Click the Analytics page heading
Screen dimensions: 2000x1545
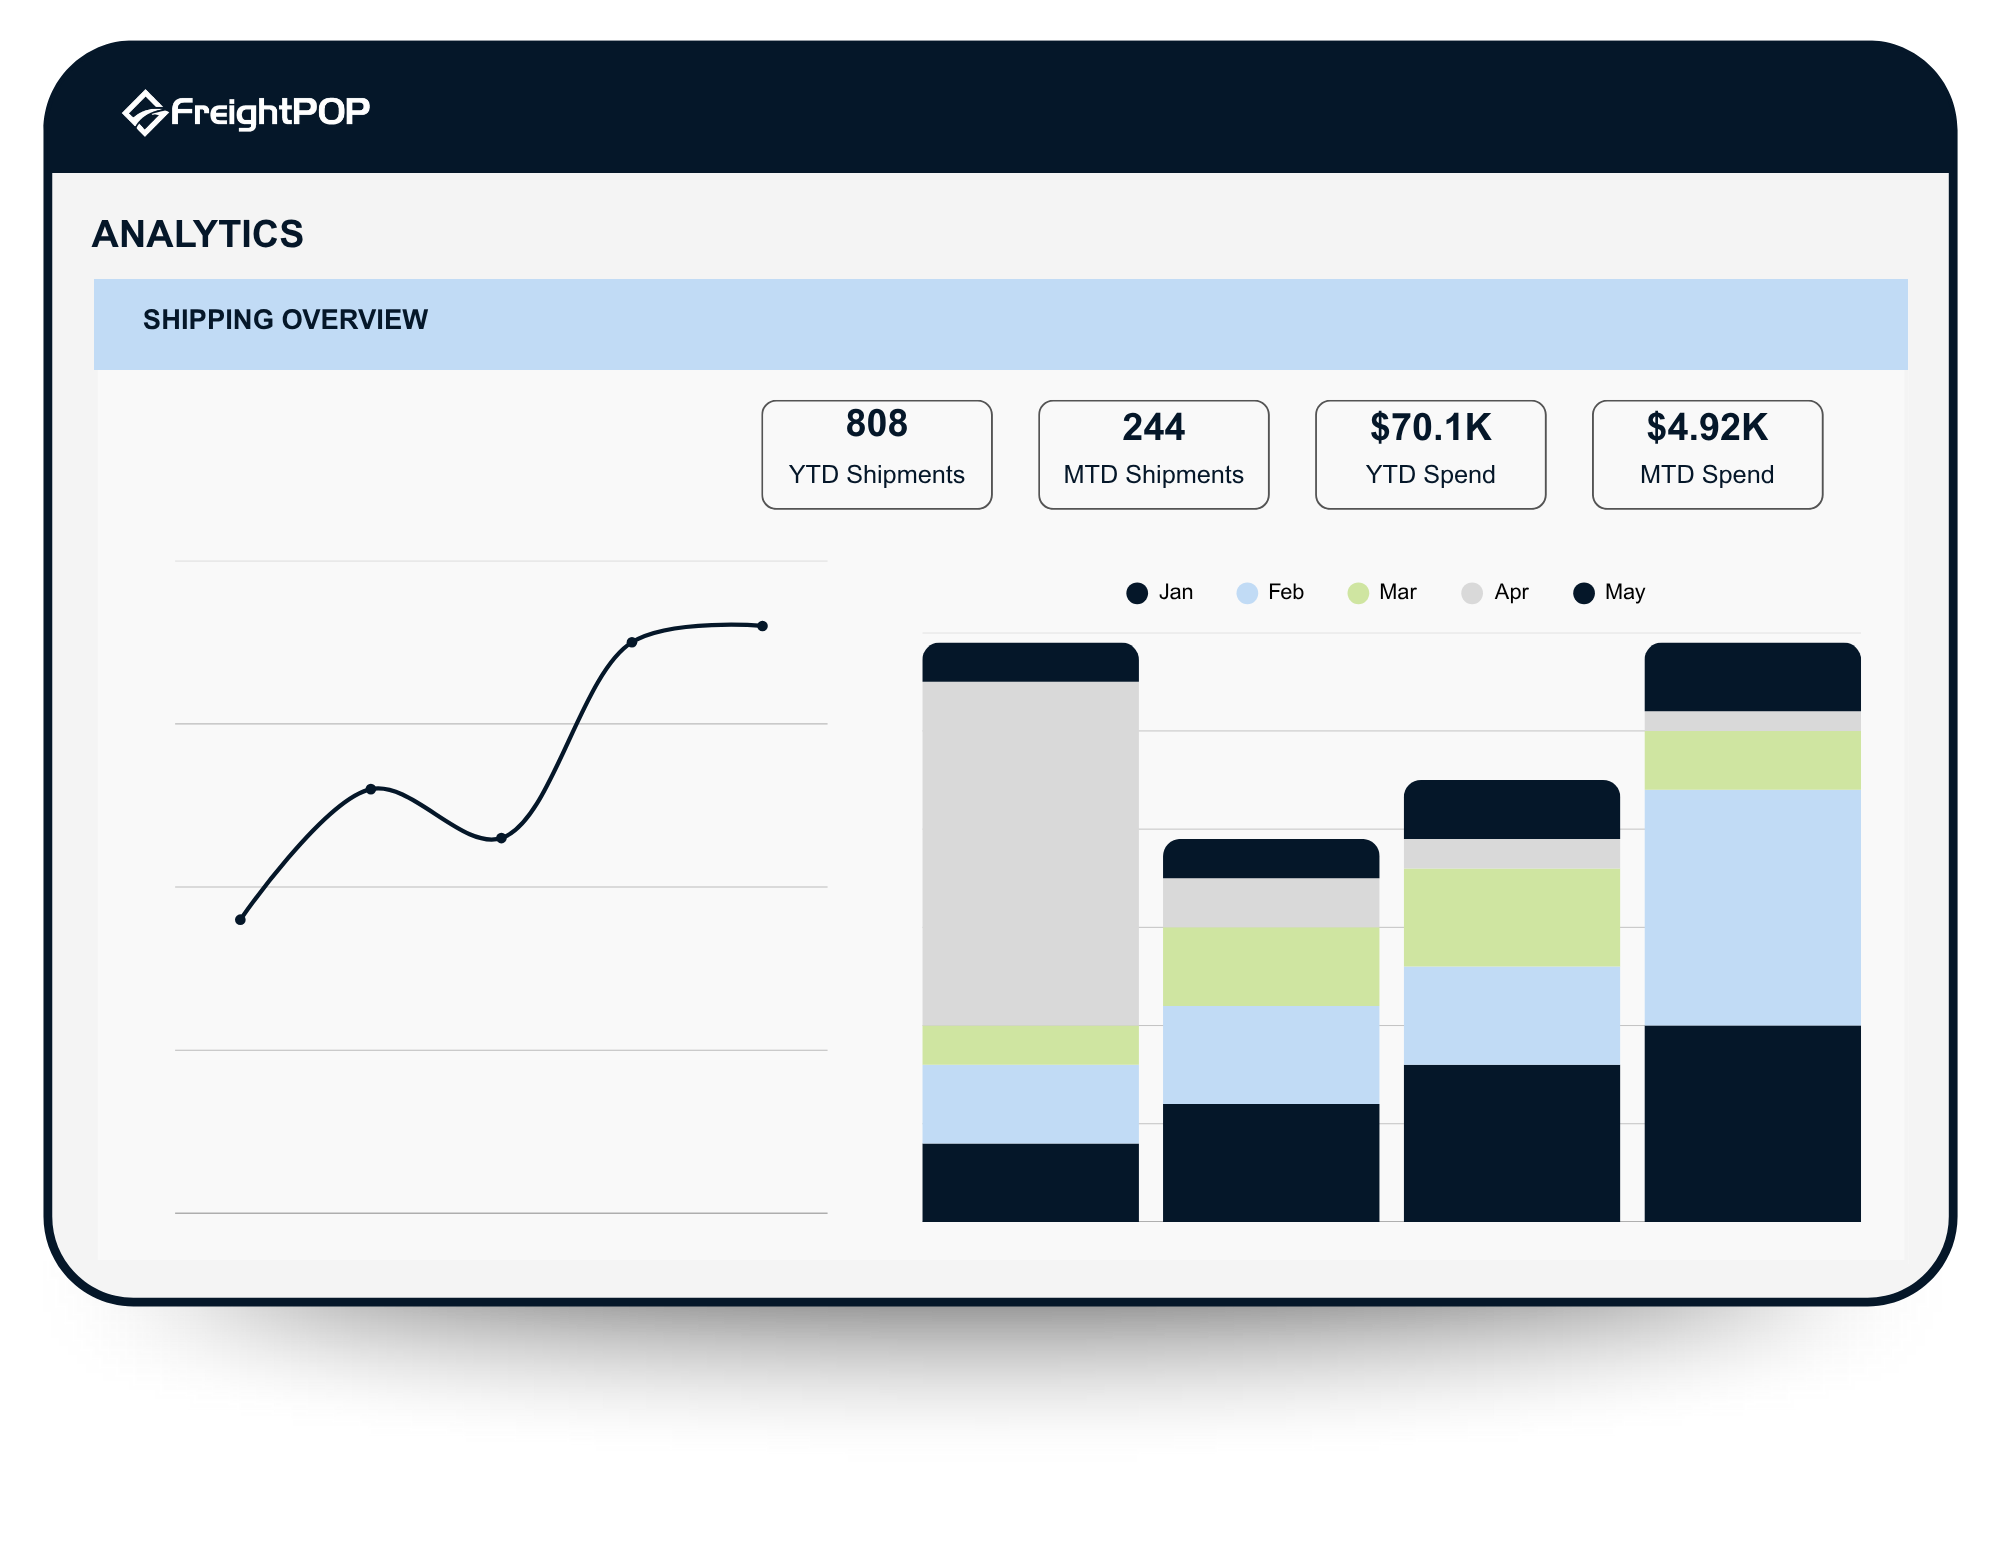pos(198,234)
